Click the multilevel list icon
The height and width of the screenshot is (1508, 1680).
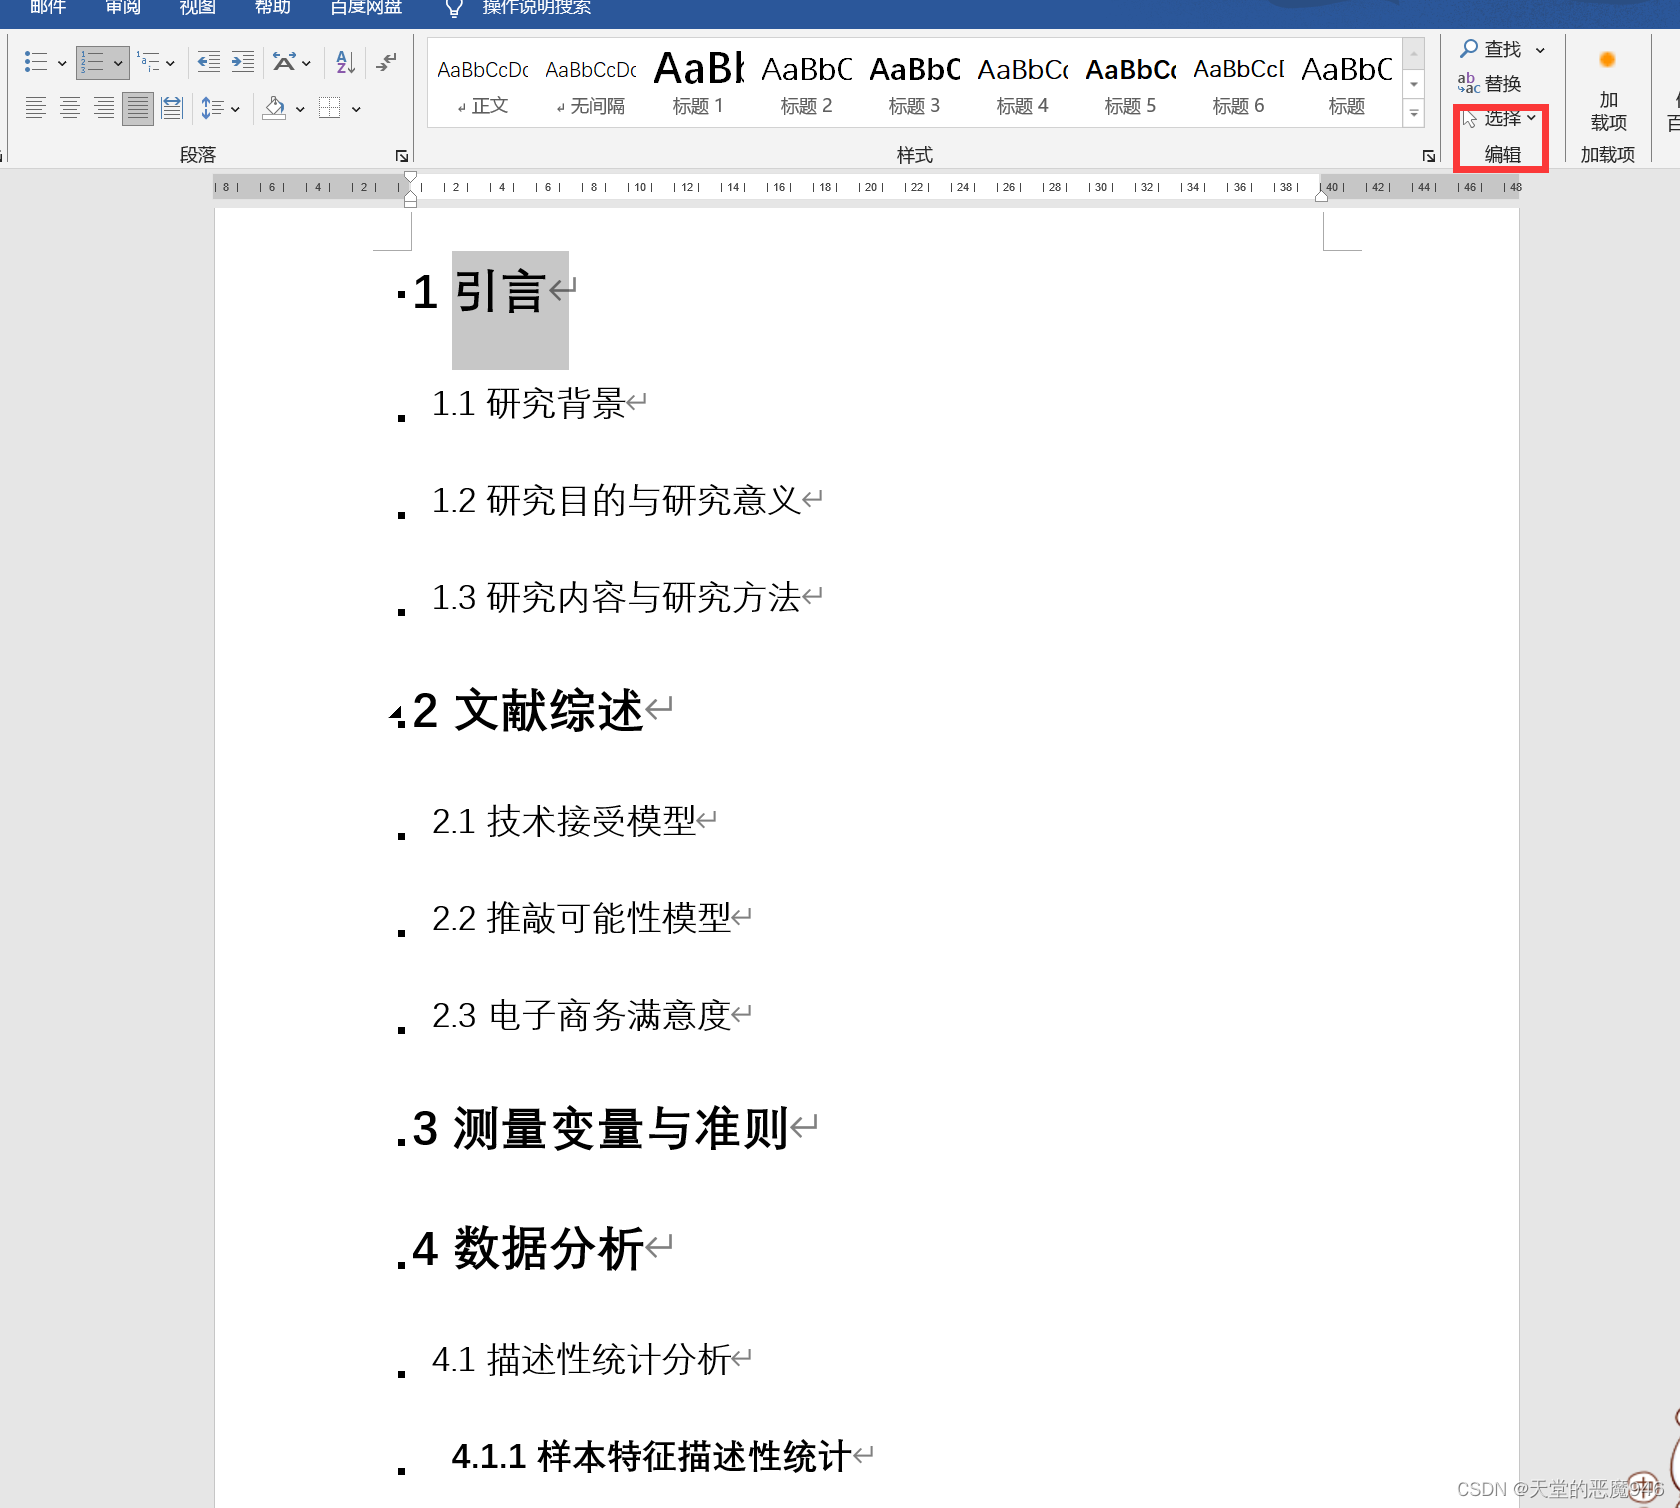(148, 62)
